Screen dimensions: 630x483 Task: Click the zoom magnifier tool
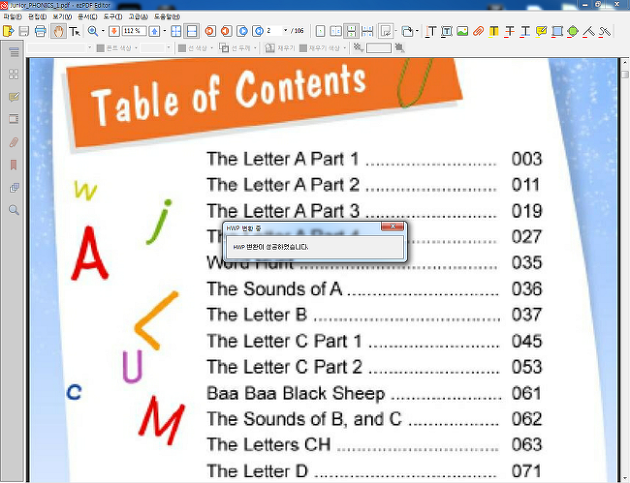pyautogui.click(x=93, y=31)
